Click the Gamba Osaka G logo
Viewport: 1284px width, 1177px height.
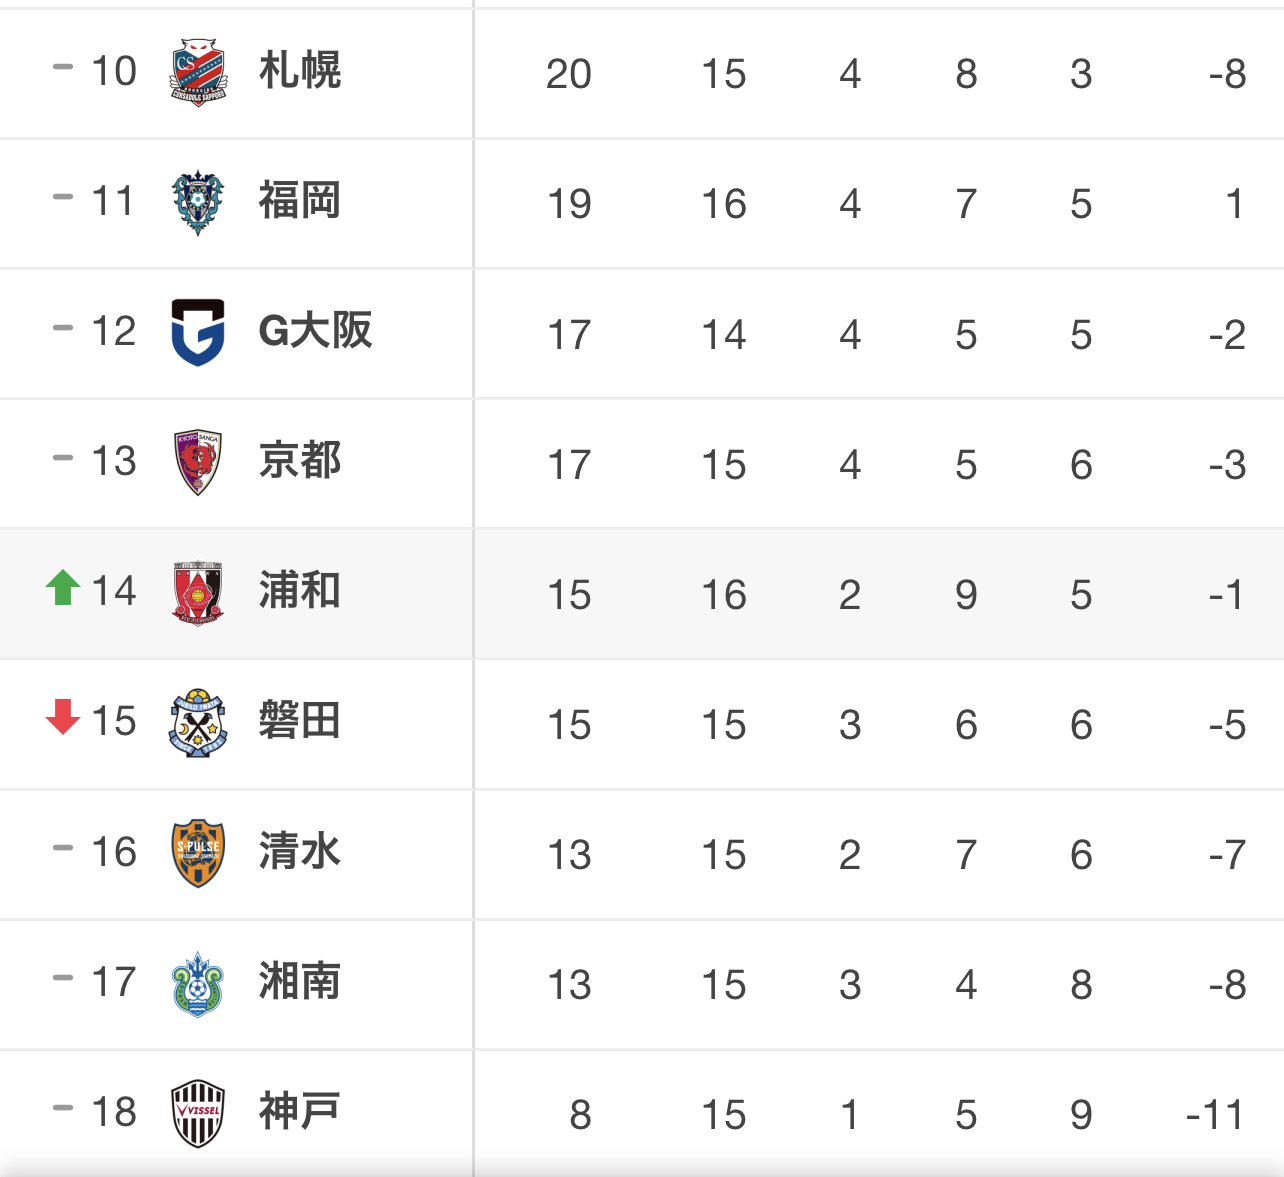click(x=198, y=332)
